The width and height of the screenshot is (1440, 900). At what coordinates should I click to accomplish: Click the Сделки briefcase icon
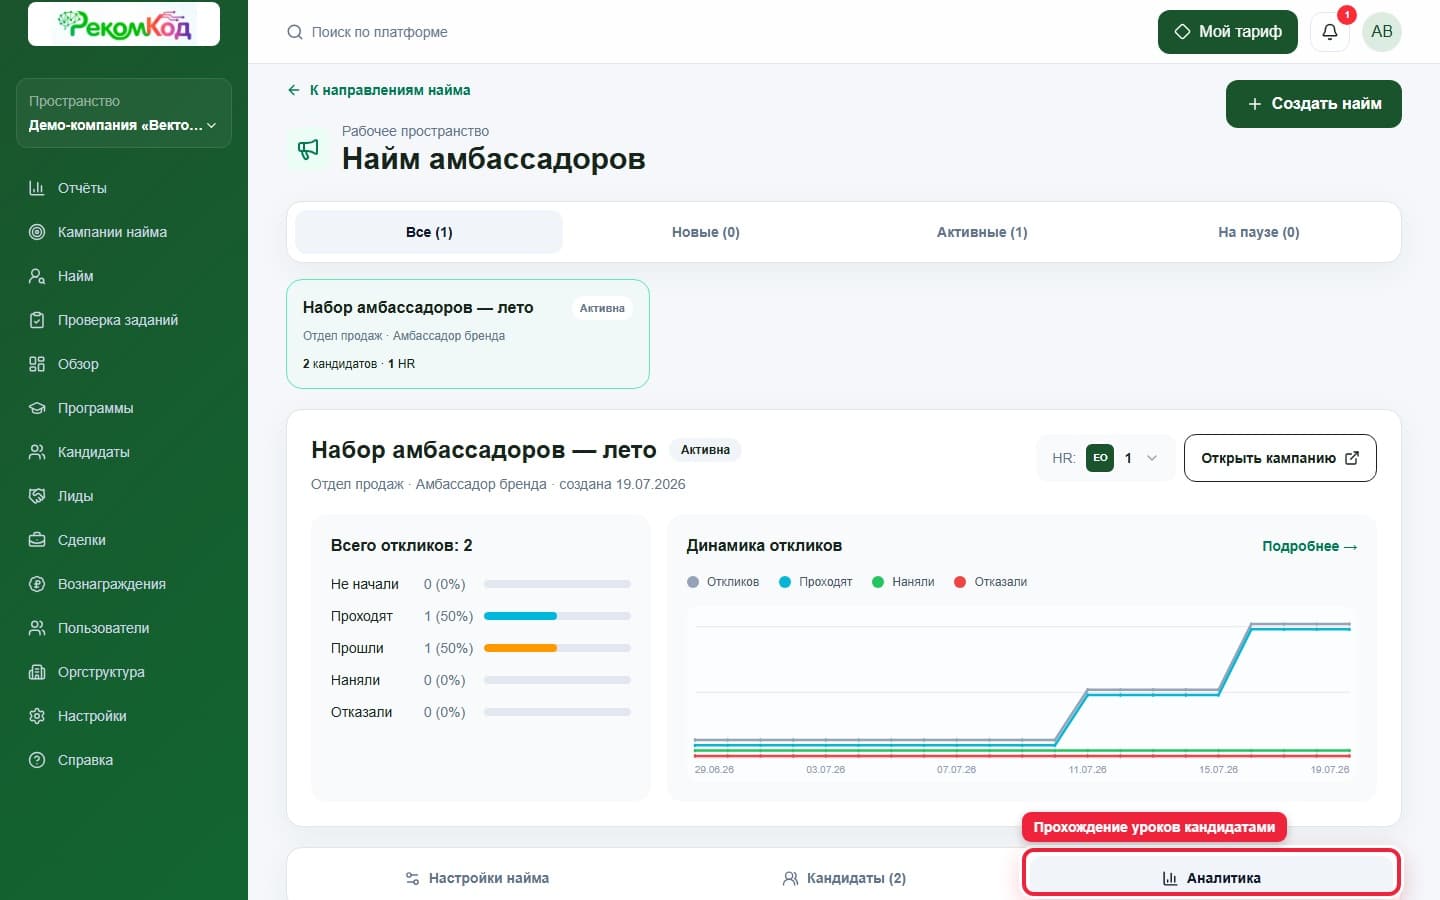pos(37,540)
